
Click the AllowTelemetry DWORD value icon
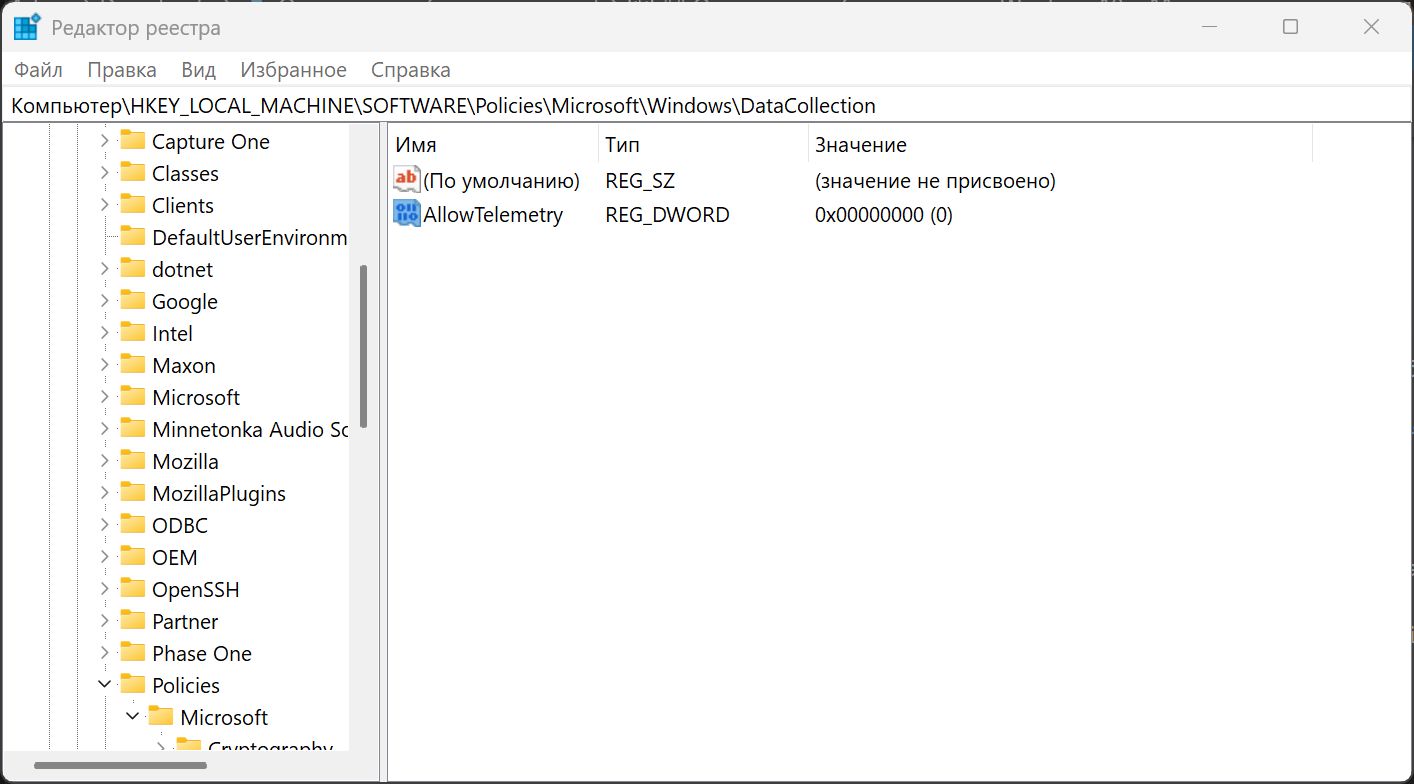[x=407, y=214]
